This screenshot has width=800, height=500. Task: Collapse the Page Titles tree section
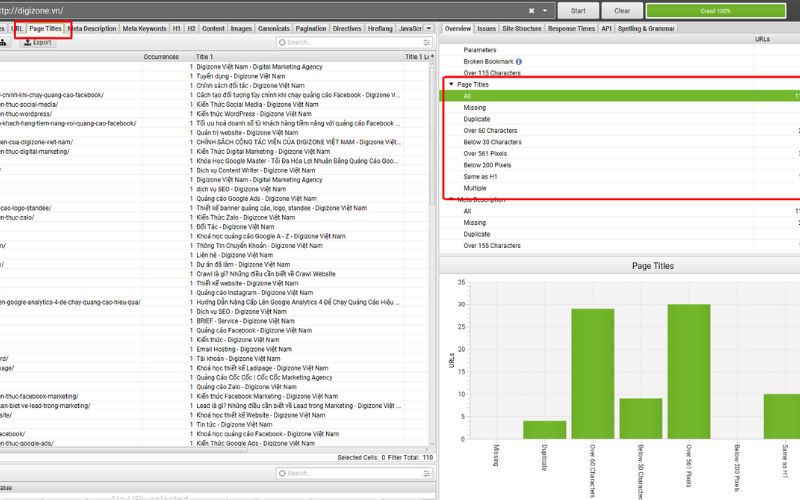451,84
